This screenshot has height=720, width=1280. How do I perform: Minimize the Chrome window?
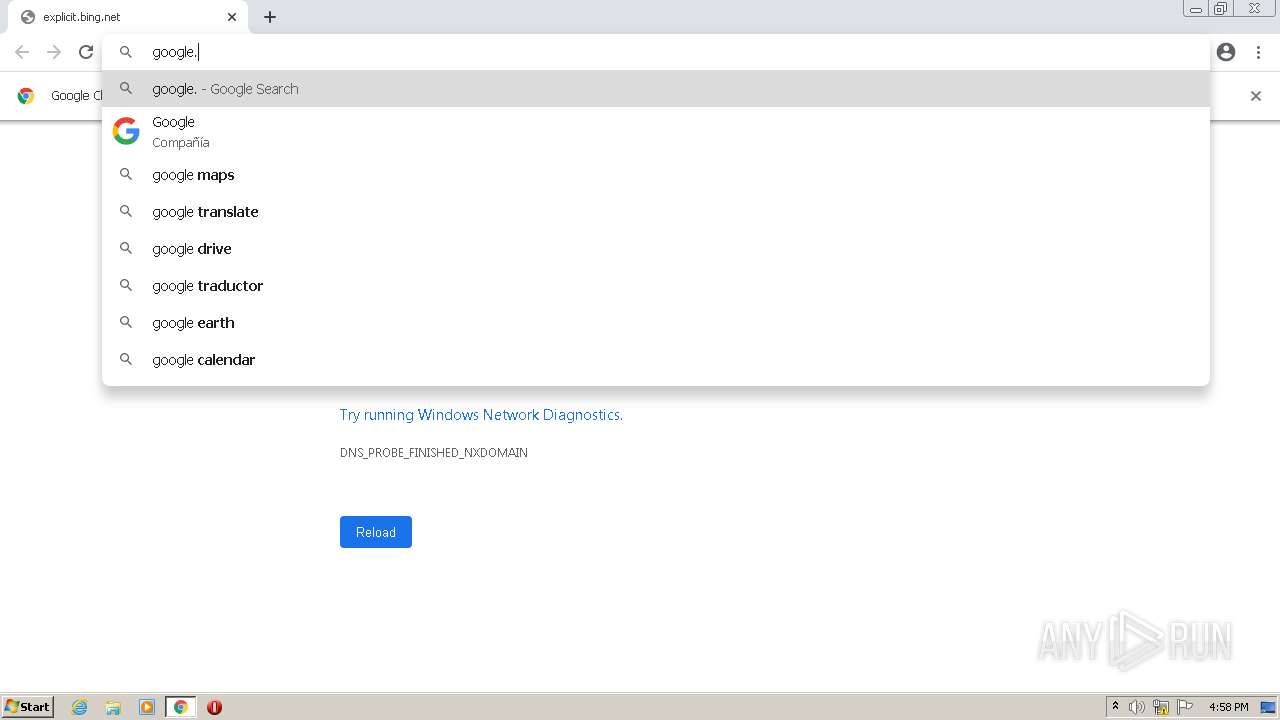pyautogui.click(x=1196, y=9)
